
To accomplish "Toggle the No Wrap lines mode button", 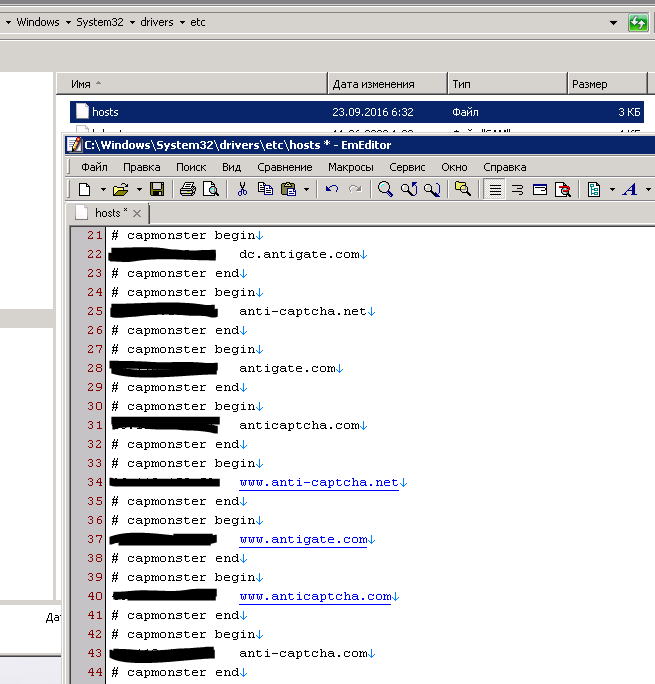I will click(495, 190).
